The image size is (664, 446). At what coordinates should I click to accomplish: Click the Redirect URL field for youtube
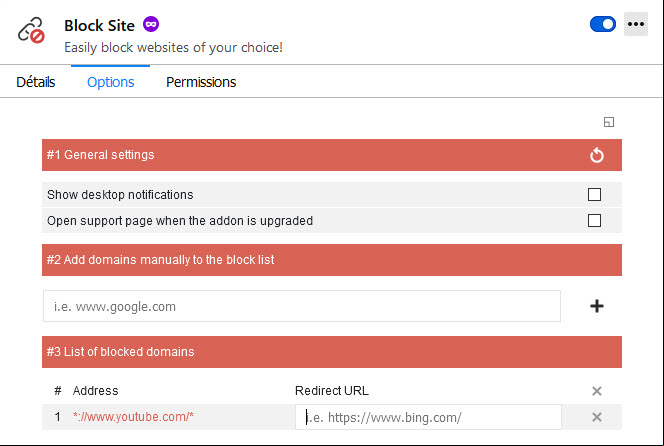click(x=428, y=417)
